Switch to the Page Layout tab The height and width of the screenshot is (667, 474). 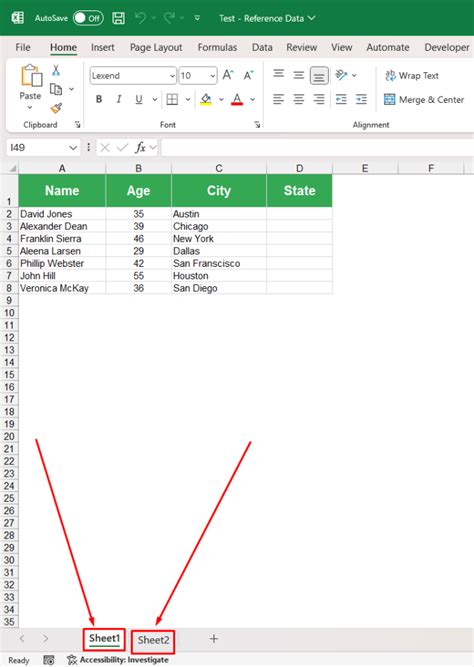156,47
